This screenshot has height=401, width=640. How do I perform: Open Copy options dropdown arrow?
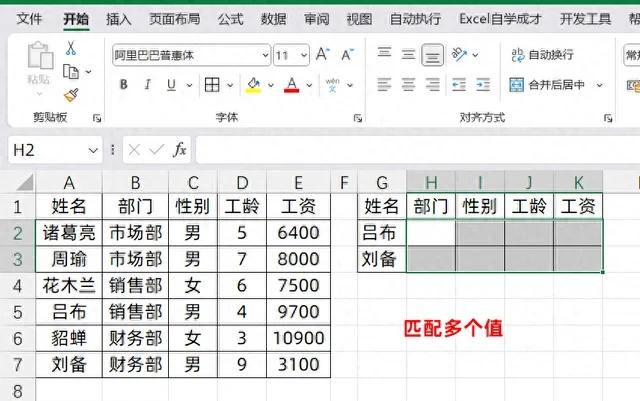(x=89, y=72)
